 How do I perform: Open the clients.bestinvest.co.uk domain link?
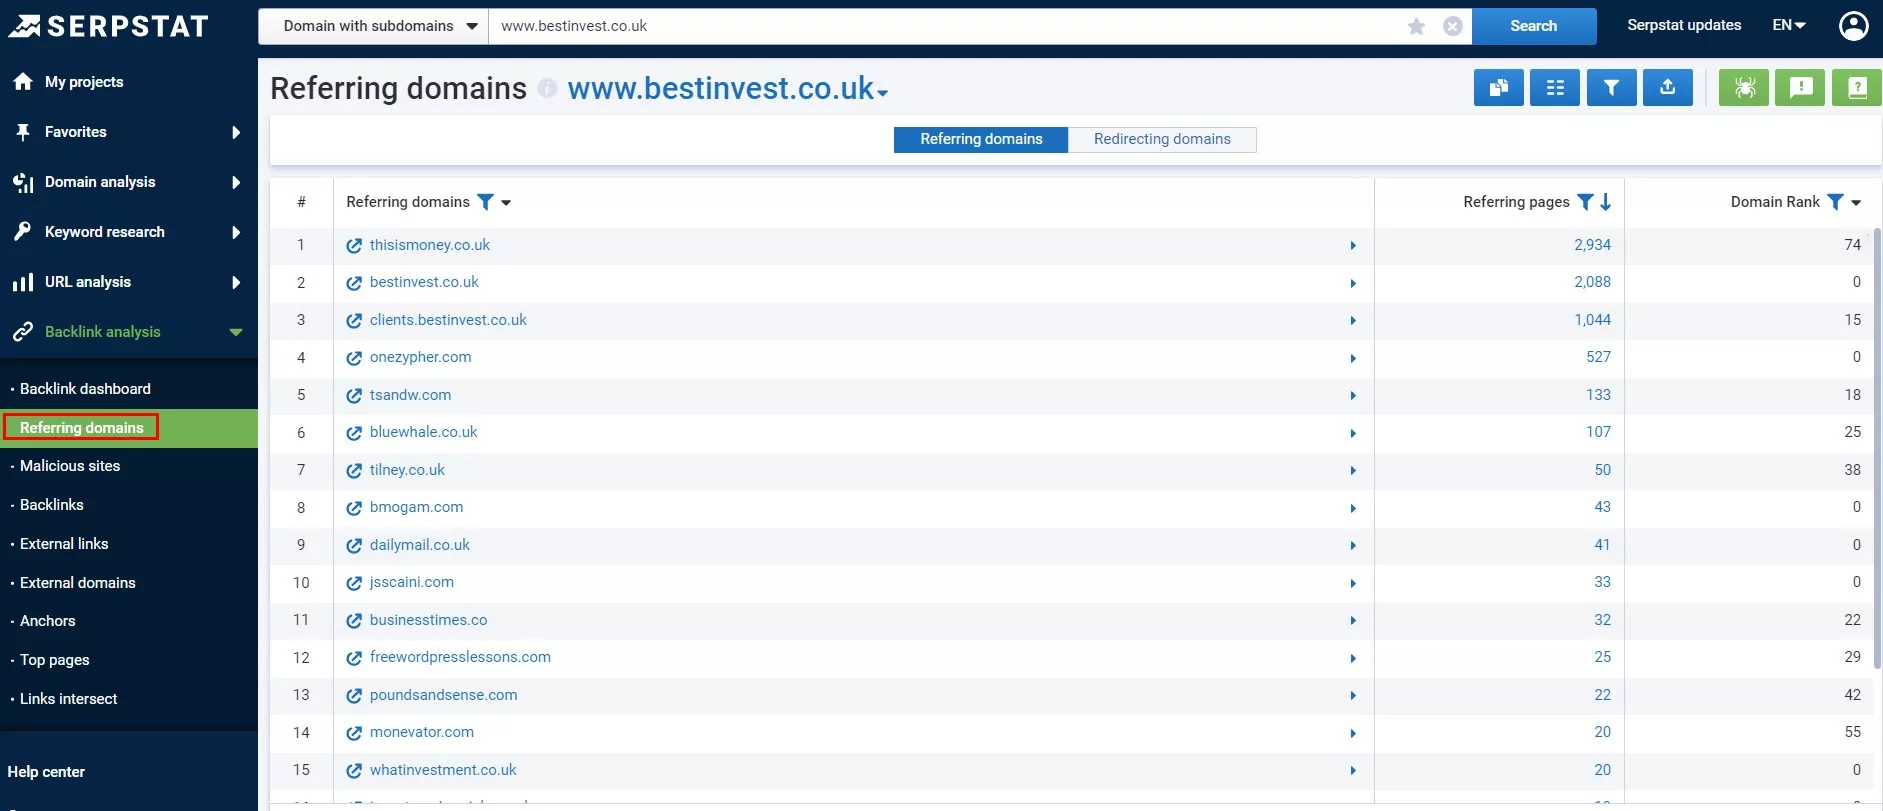click(x=448, y=320)
